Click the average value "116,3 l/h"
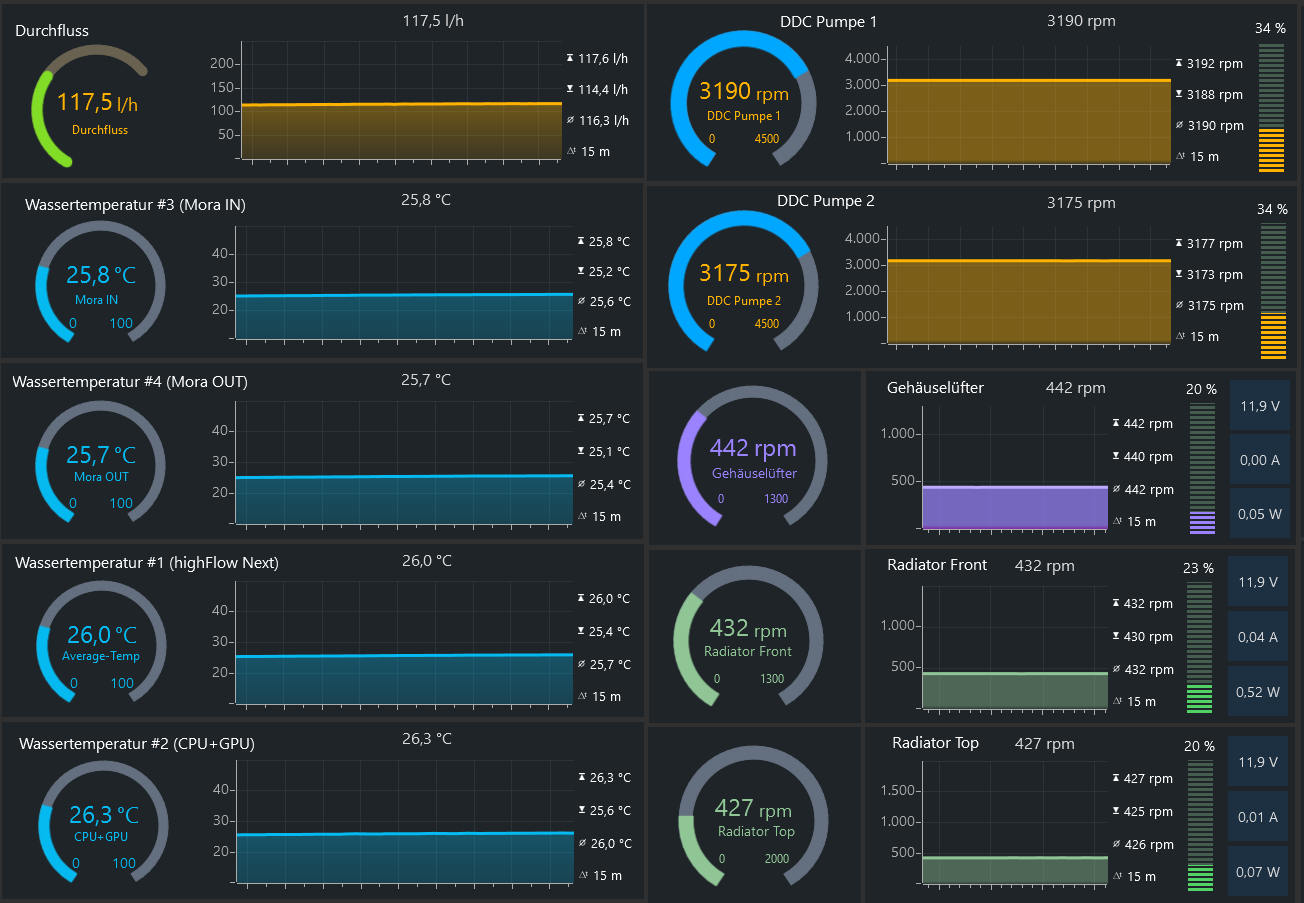 pyautogui.click(x=603, y=120)
